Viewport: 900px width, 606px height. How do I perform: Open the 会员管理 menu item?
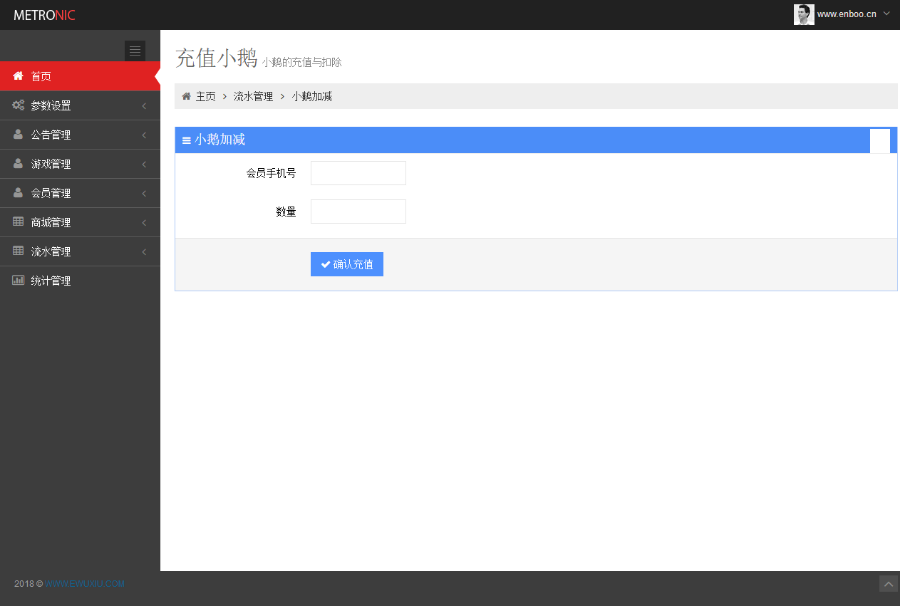point(80,193)
